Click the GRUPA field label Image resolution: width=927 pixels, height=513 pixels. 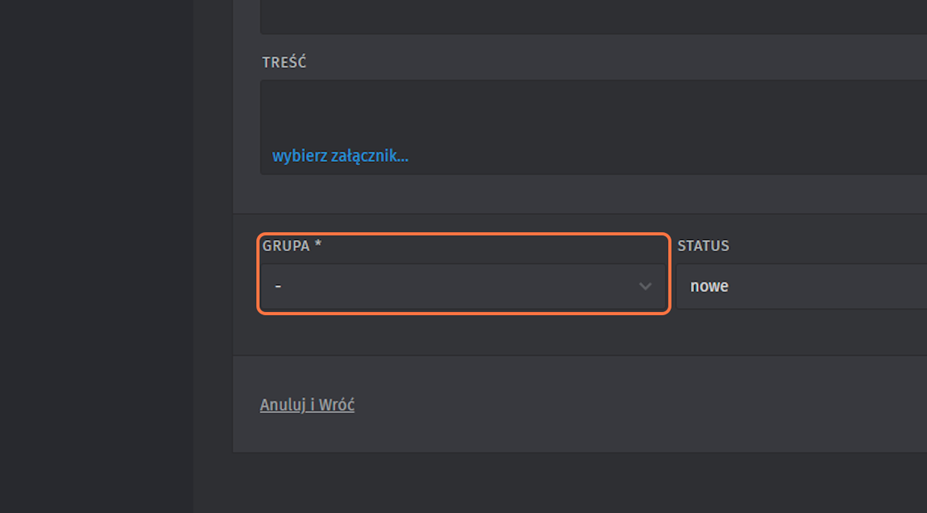pyautogui.click(x=286, y=245)
